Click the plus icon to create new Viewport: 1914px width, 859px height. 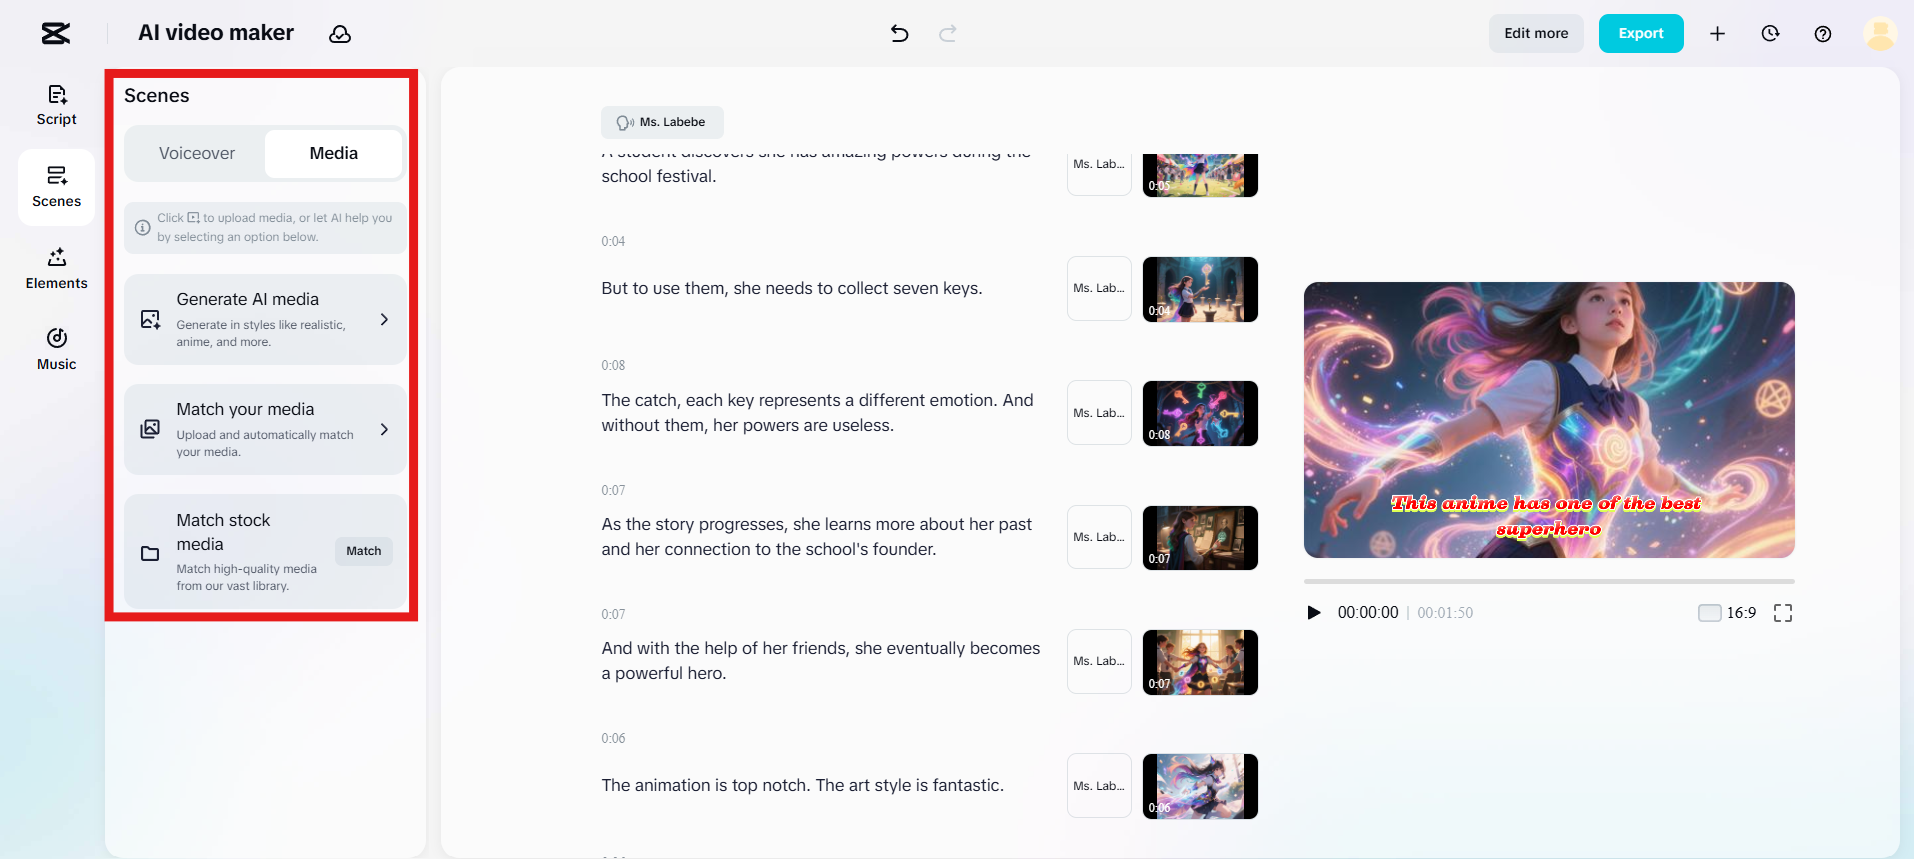point(1717,34)
